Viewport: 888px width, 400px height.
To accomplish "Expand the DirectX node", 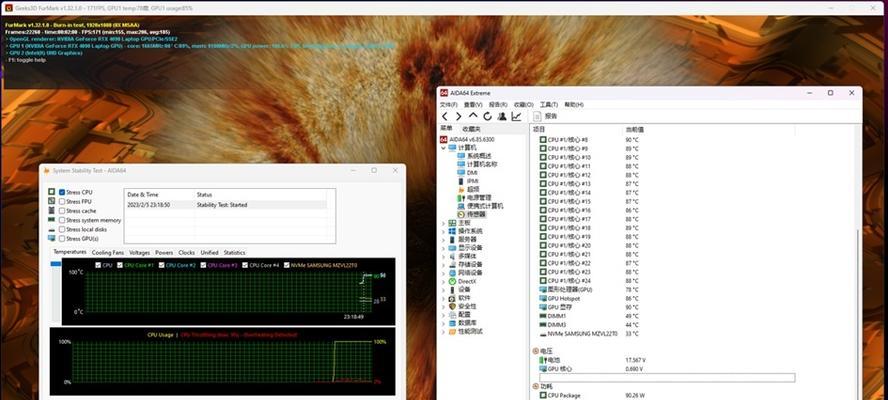I will 443,282.
